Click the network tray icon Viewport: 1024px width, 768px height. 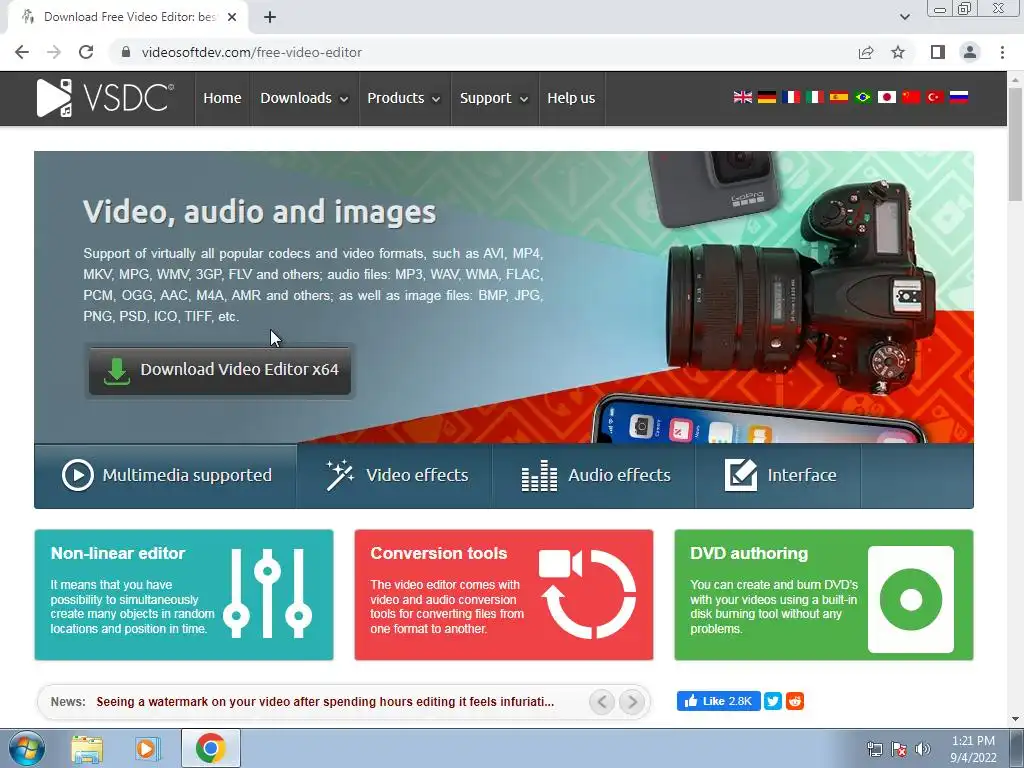[x=874, y=749]
